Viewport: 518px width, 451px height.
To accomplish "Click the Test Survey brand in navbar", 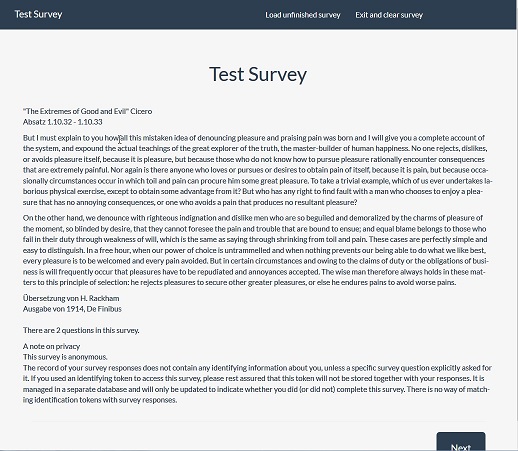I will pyautogui.click(x=38, y=14).
